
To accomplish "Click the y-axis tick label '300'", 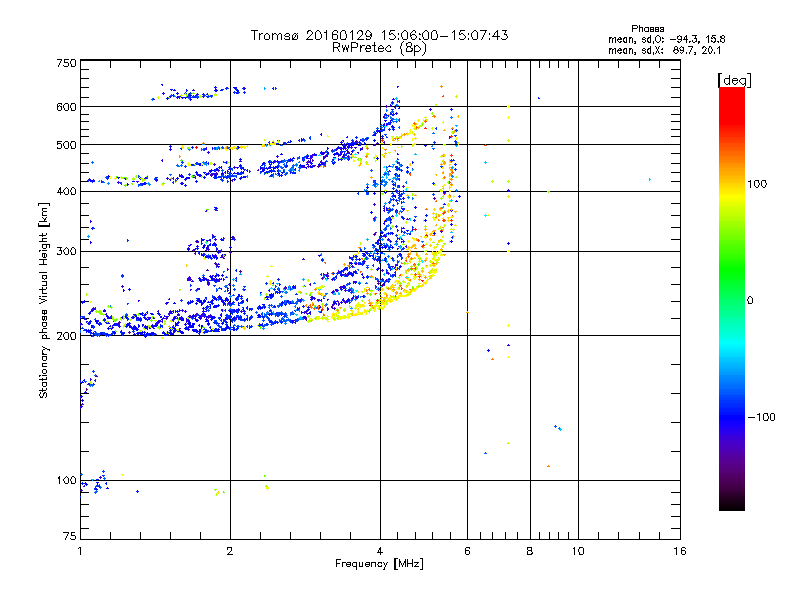I will click(x=66, y=252).
